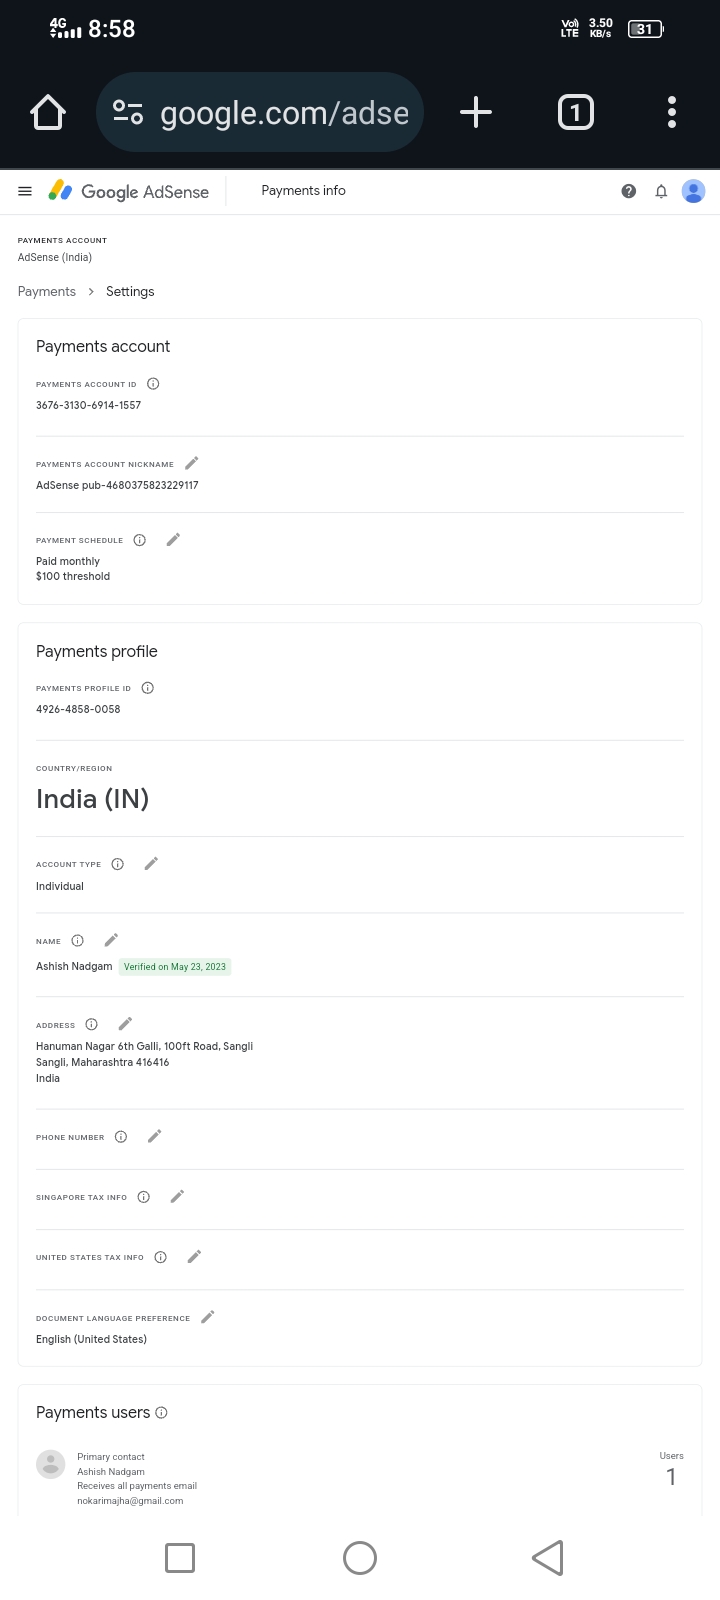Tap the browser URL address bar

260,112
